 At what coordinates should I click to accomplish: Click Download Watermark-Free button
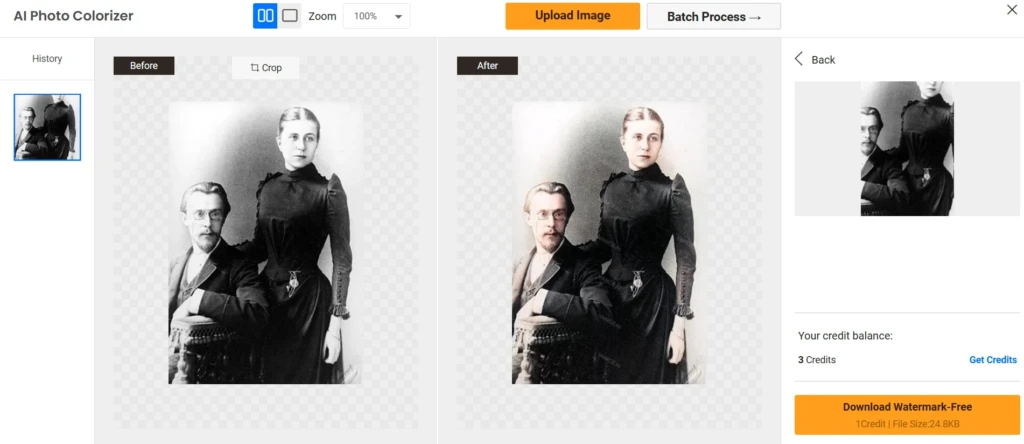coord(907,415)
